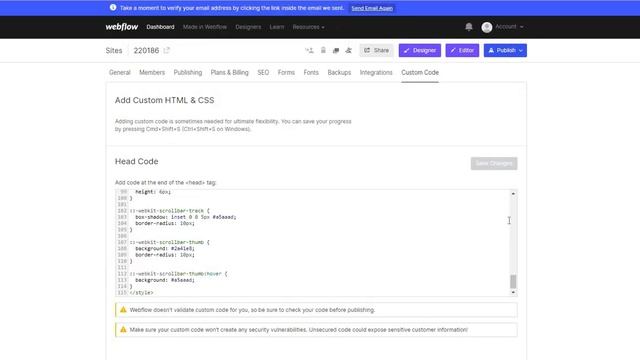Click site name 220186

[146, 50]
